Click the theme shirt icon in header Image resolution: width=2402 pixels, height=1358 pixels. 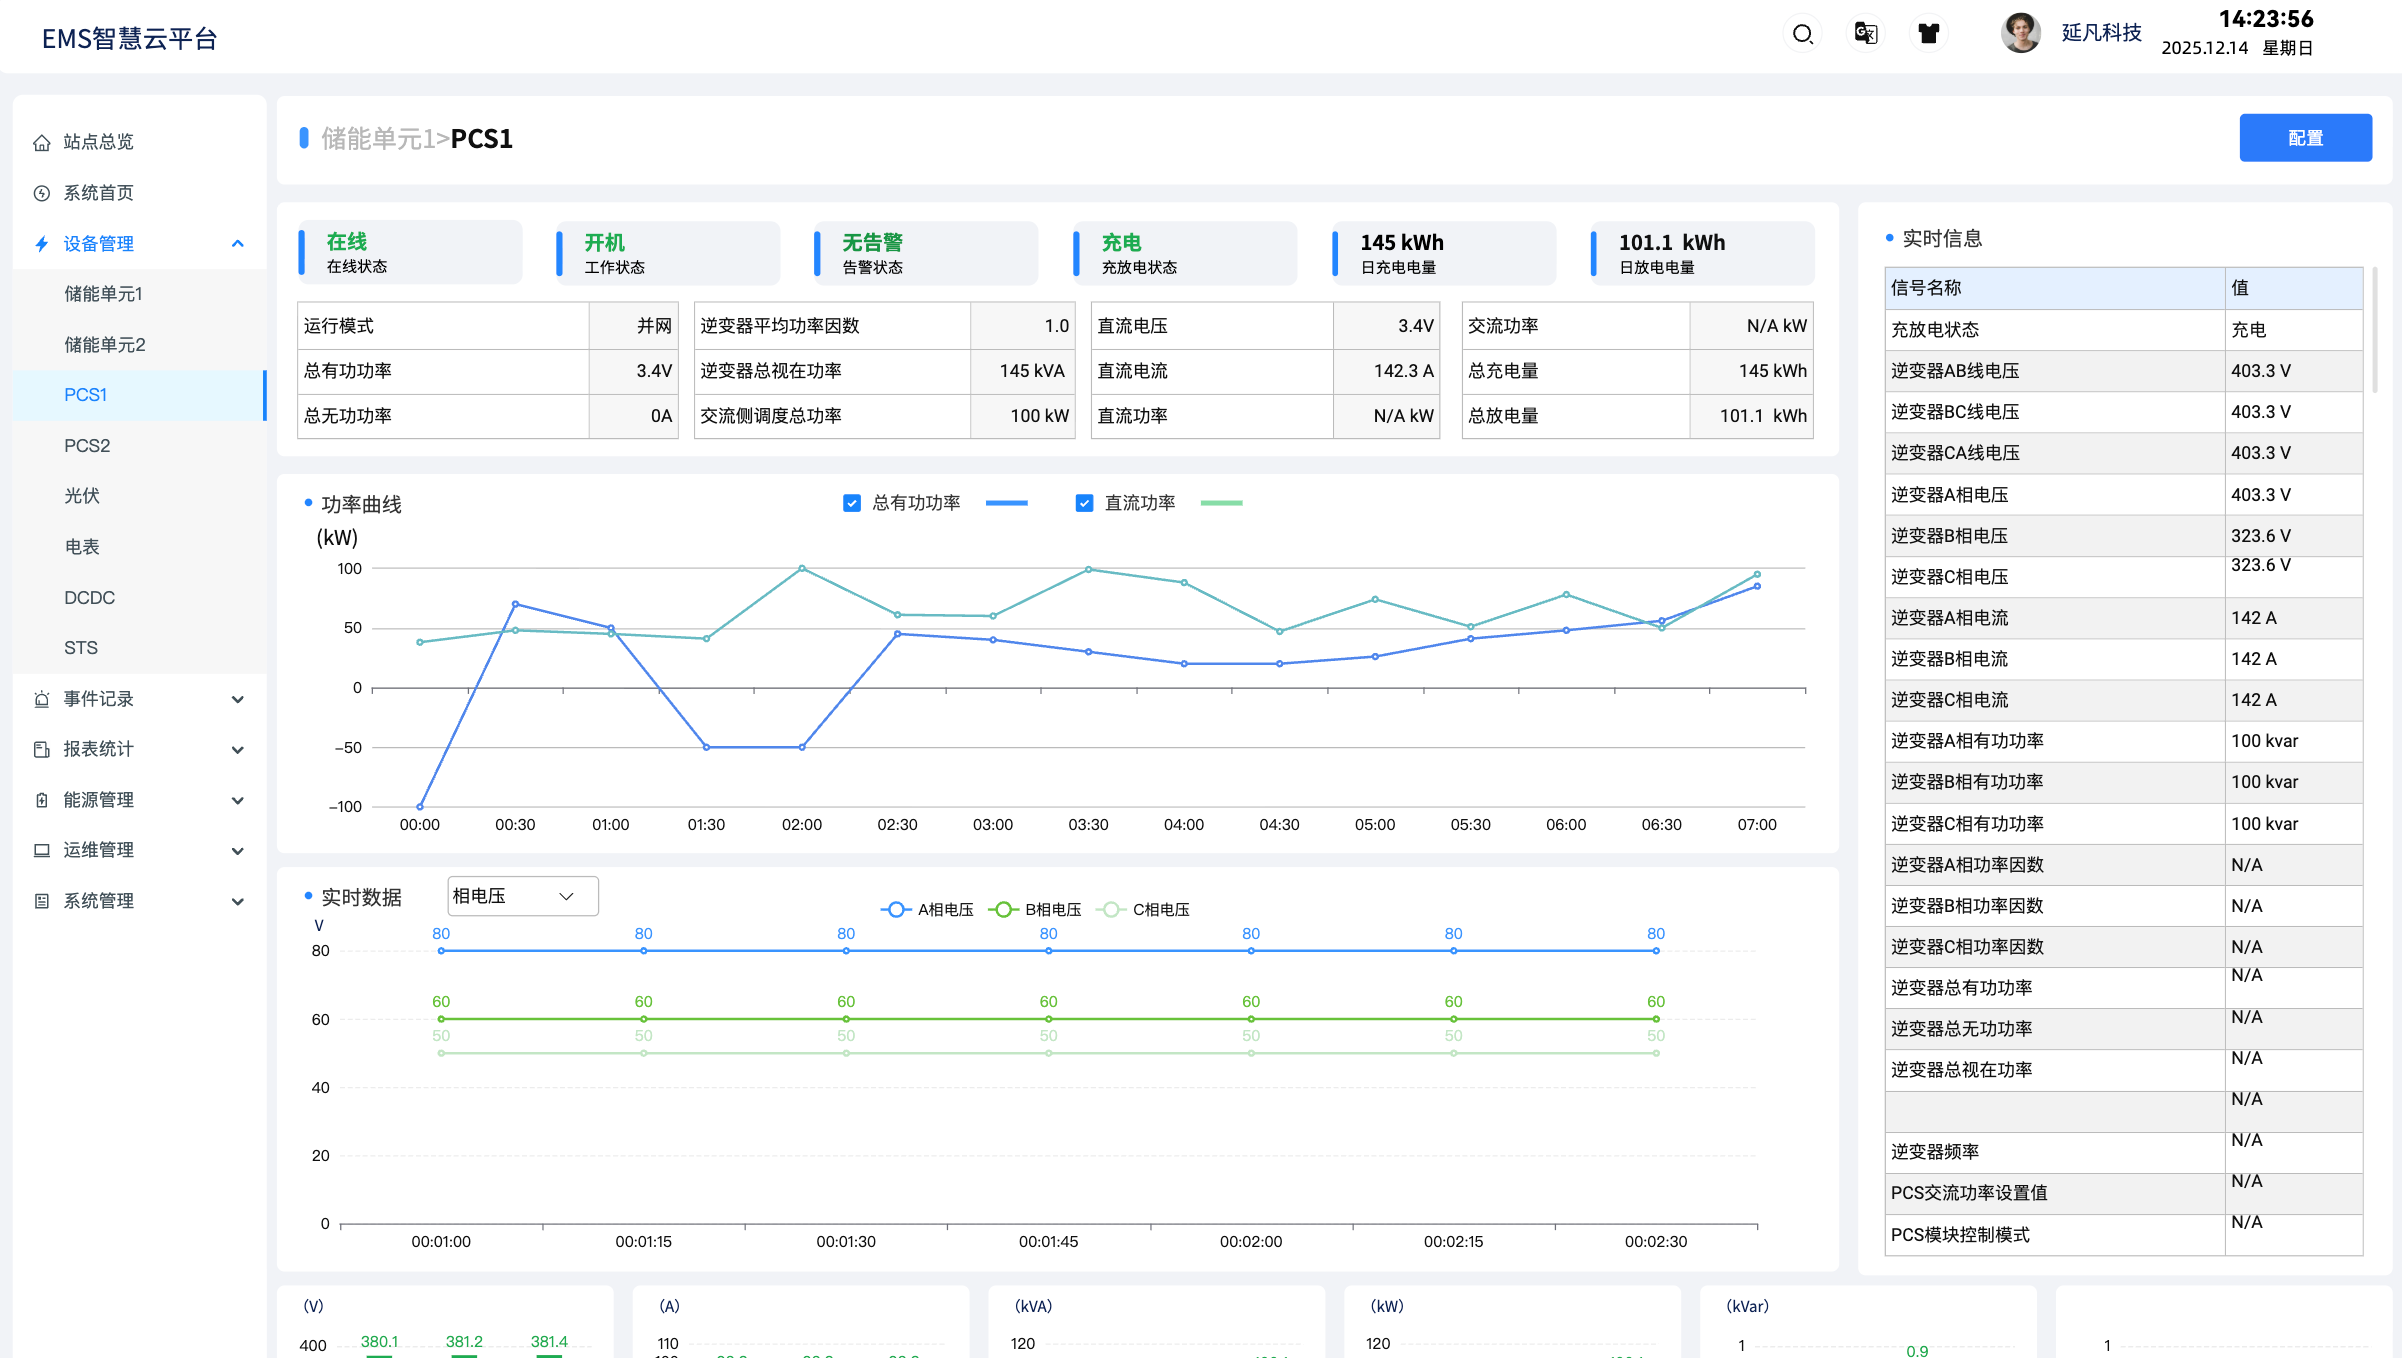[1928, 34]
